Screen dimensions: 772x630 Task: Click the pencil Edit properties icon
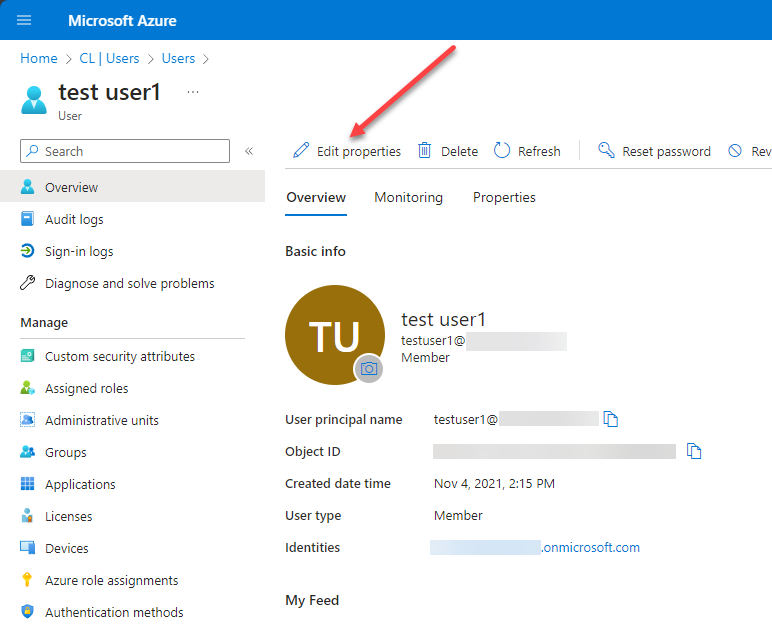coord(301,150)
